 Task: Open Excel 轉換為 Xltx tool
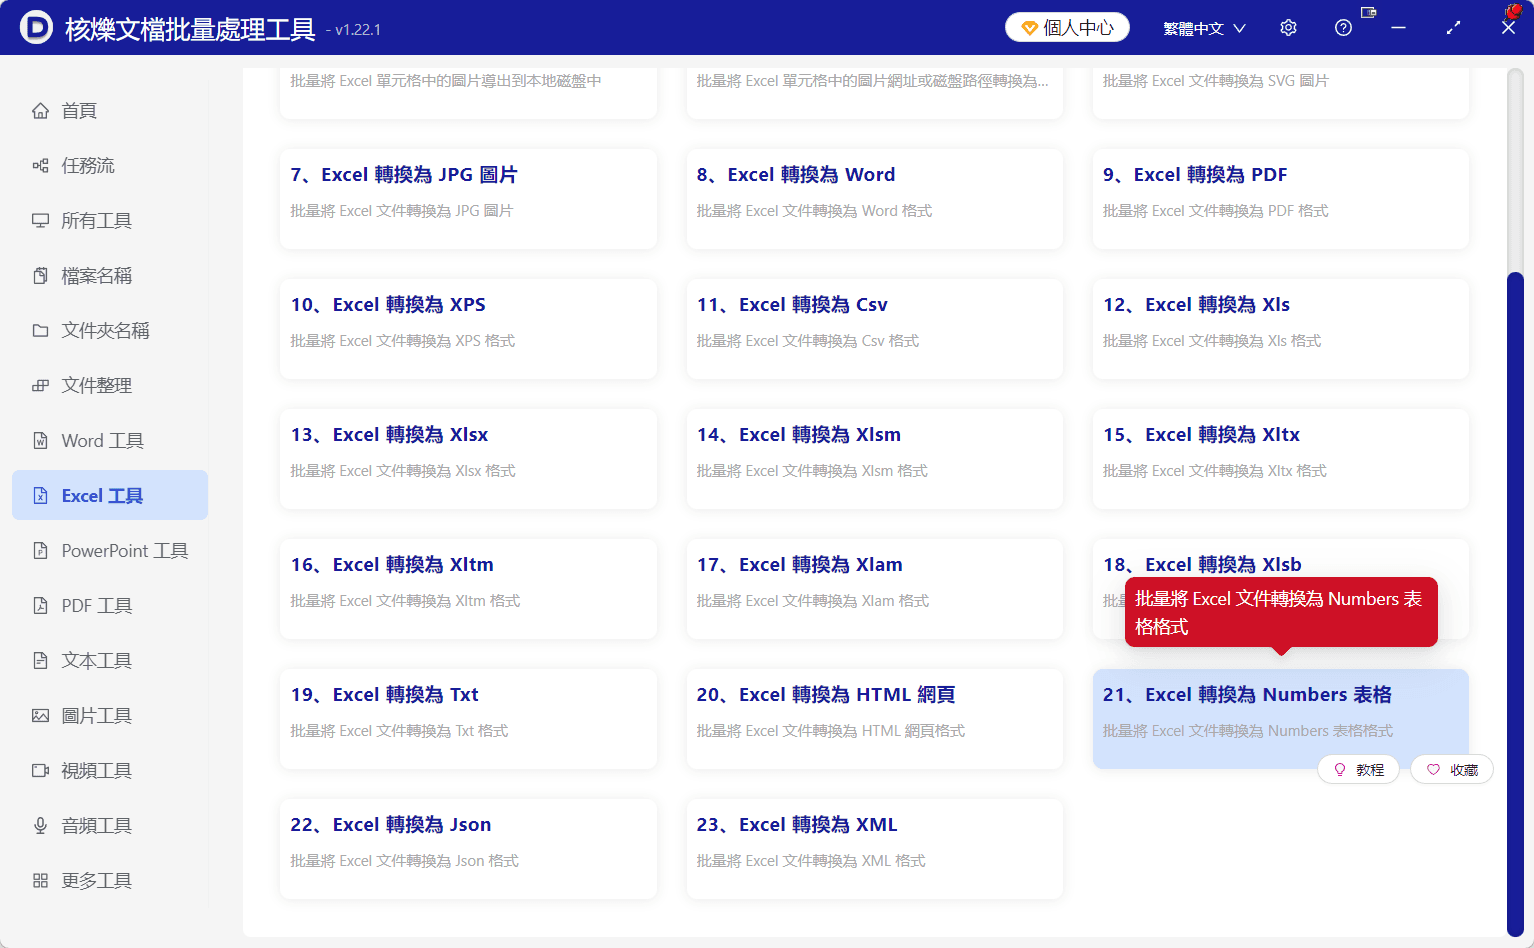pyautogui.click(x=1281, y=459)
